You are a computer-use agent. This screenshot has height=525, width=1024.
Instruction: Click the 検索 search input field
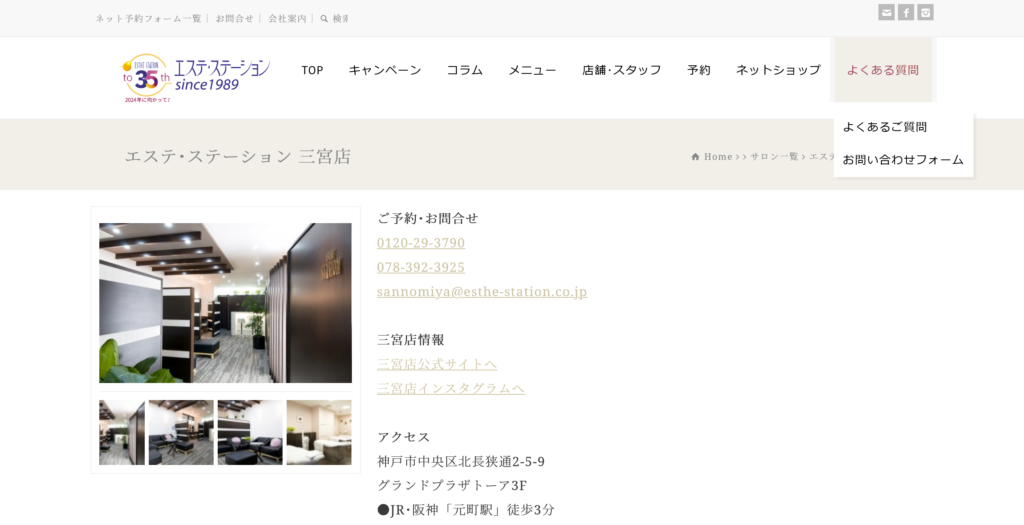(340, 19)
